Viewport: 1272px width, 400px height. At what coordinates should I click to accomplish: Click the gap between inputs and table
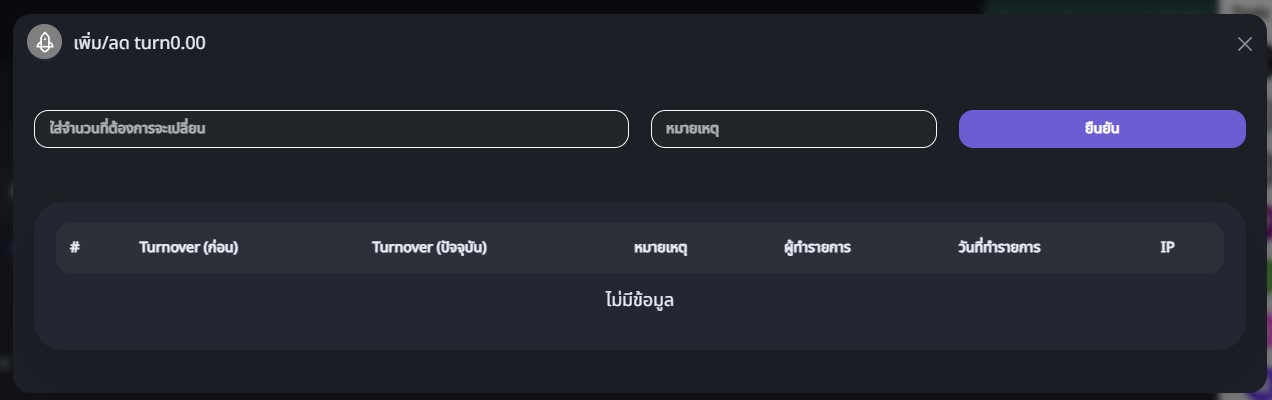[639, 176]
